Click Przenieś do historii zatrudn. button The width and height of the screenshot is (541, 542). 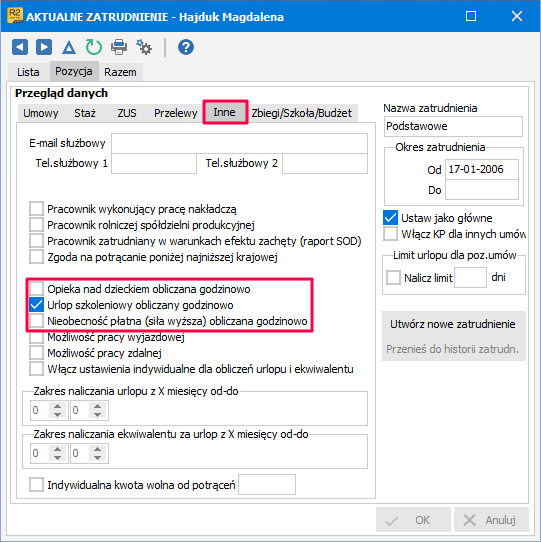click(453, 349)
